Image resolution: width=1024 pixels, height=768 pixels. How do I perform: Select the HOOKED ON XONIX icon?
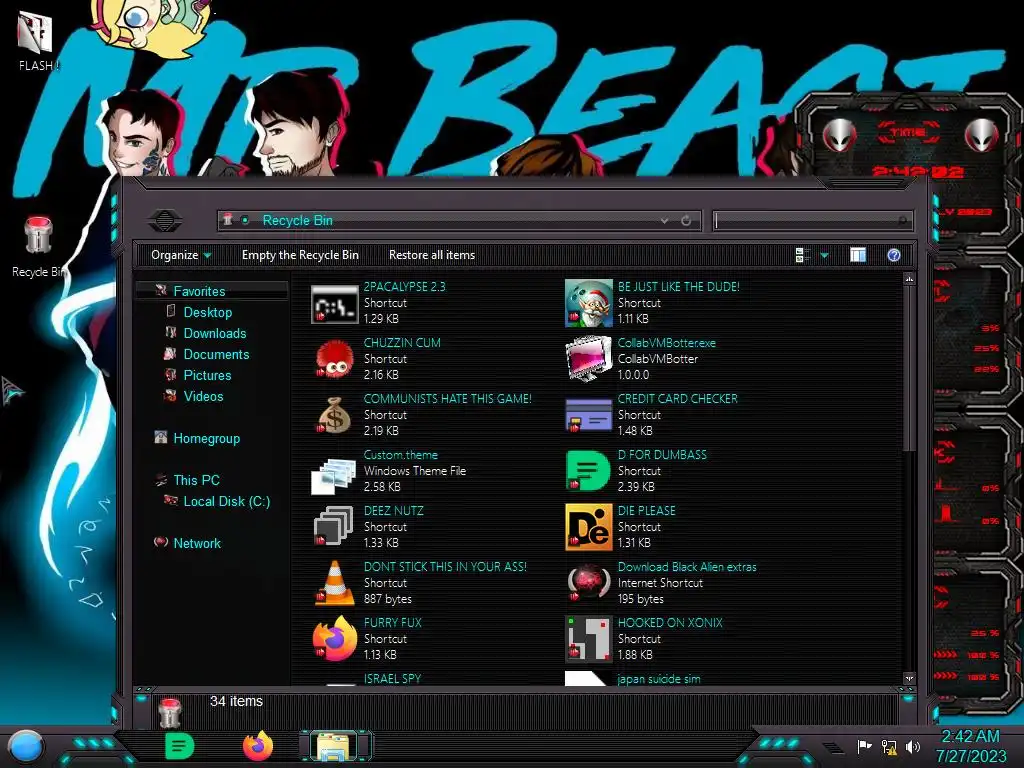[588, 639]
